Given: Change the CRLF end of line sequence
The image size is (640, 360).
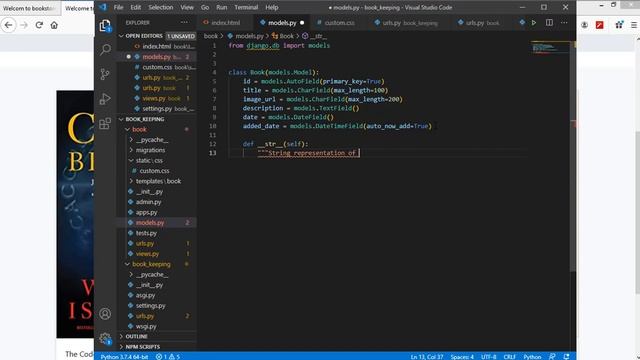Looking at the screenshot, I should (x=509, y=357).
